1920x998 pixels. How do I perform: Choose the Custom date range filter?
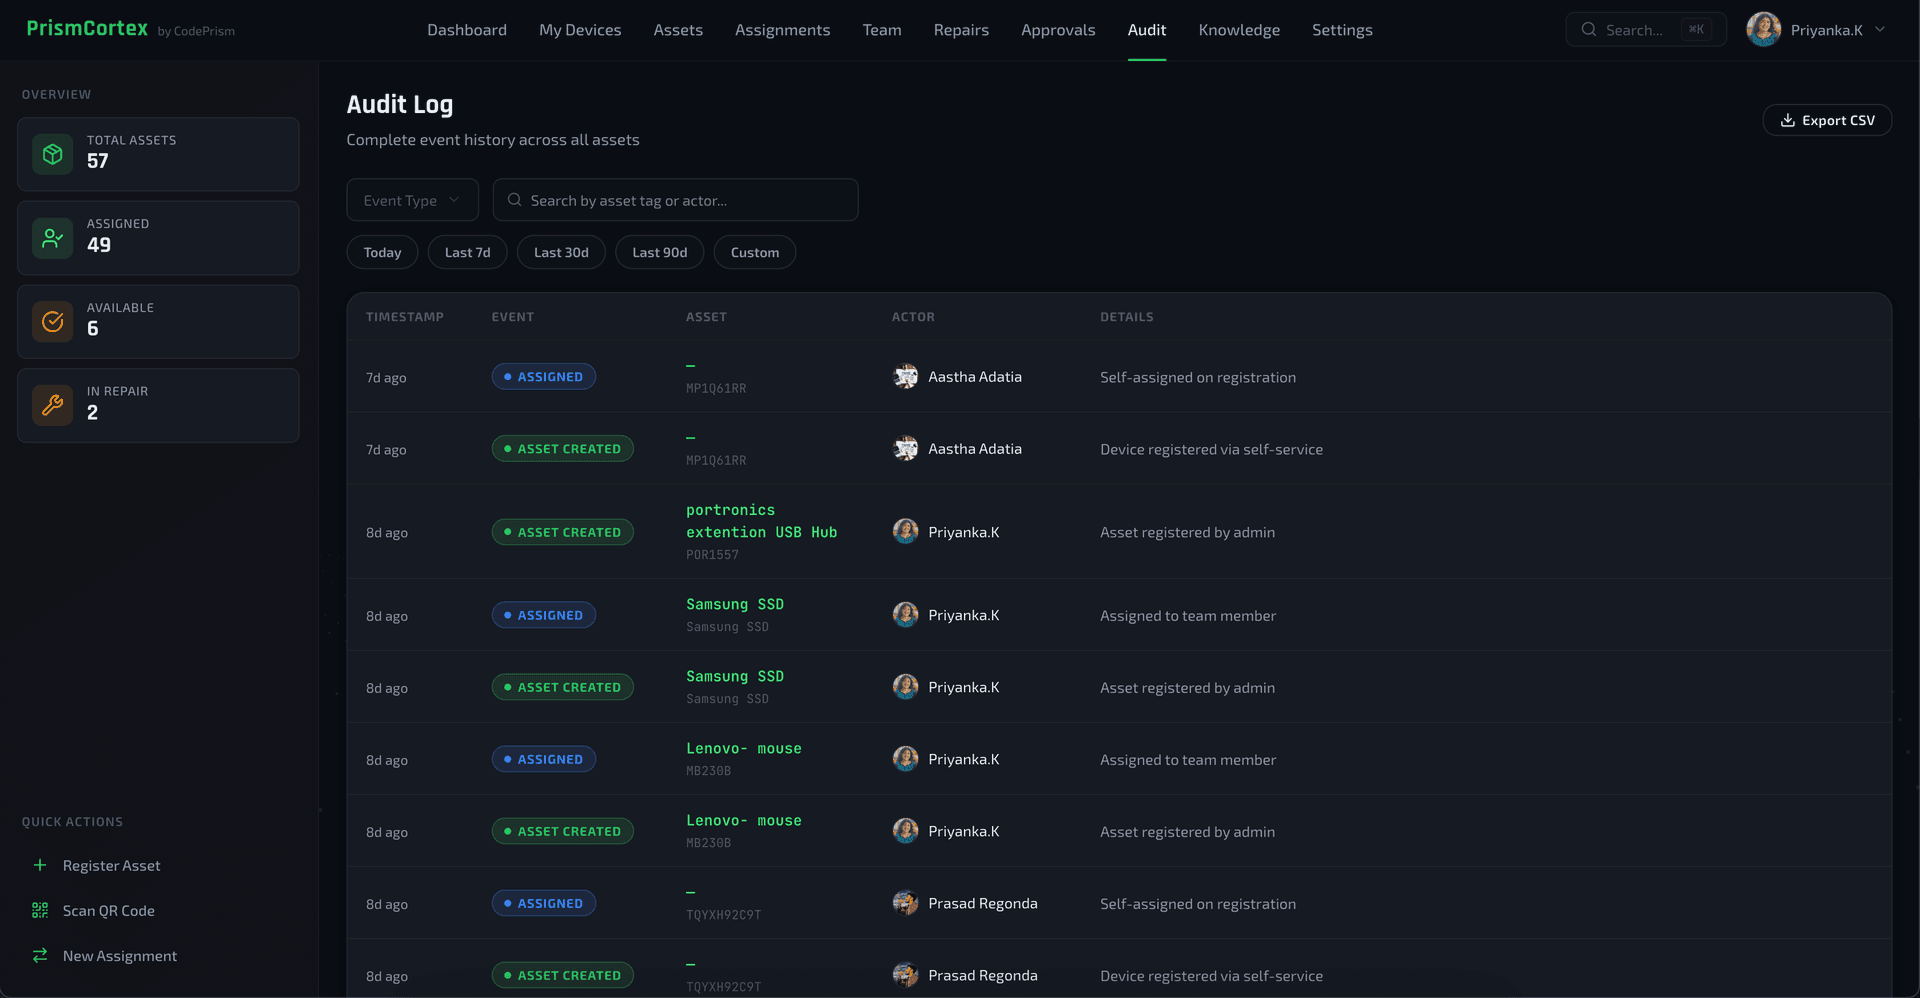click(755, 252)
